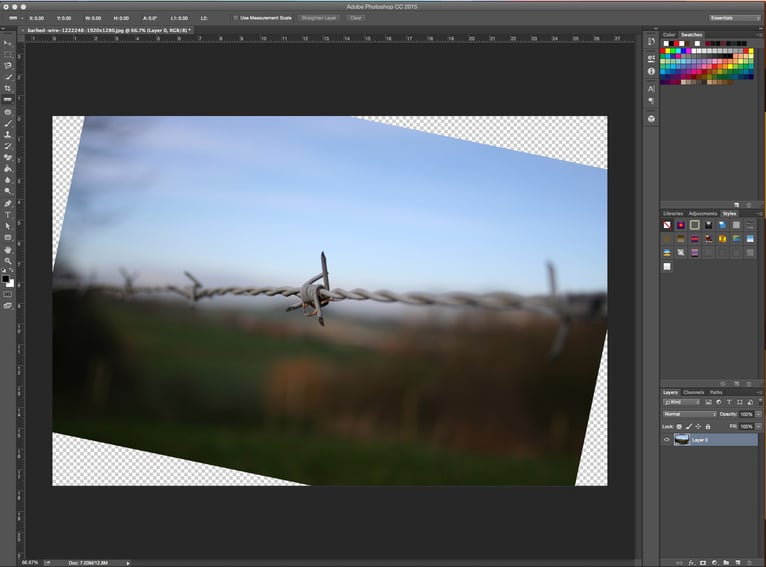Open the 3D panel icon
Screen dimensions: 766x567
pos(651,119)
